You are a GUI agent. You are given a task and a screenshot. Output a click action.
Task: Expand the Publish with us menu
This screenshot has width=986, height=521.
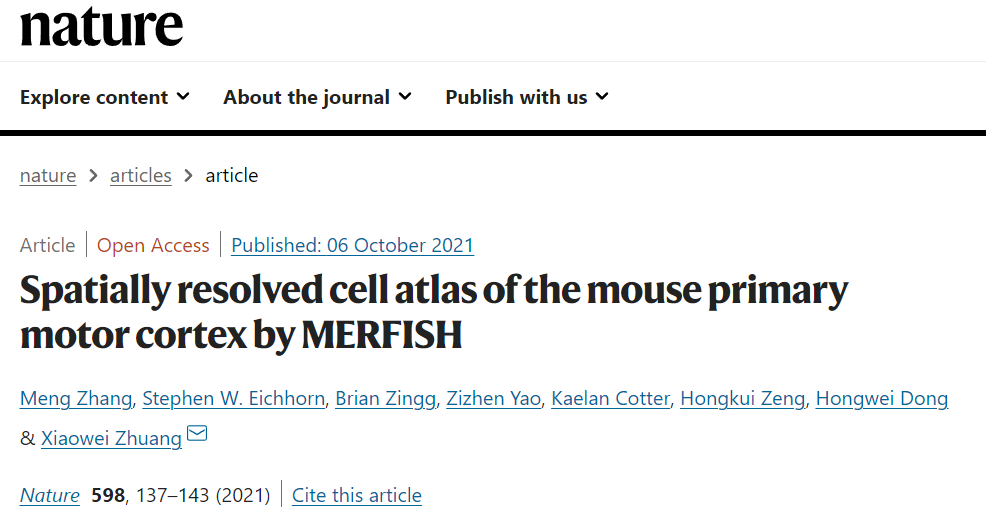pos(527,97)
